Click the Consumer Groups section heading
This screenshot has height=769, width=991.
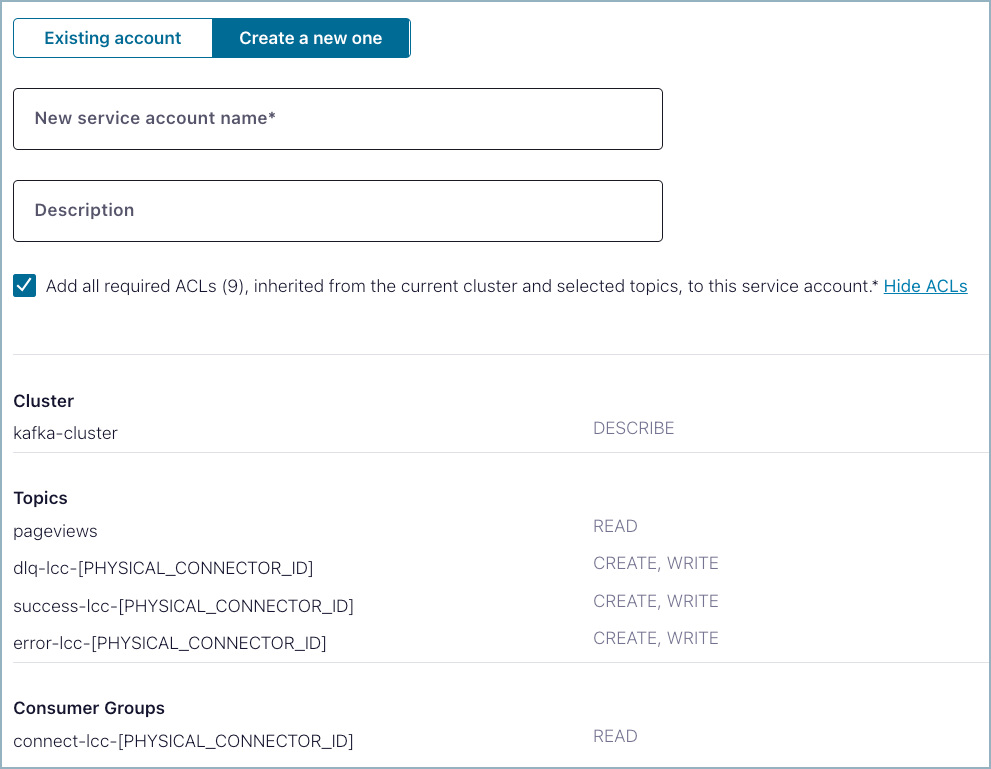(88, 707)
